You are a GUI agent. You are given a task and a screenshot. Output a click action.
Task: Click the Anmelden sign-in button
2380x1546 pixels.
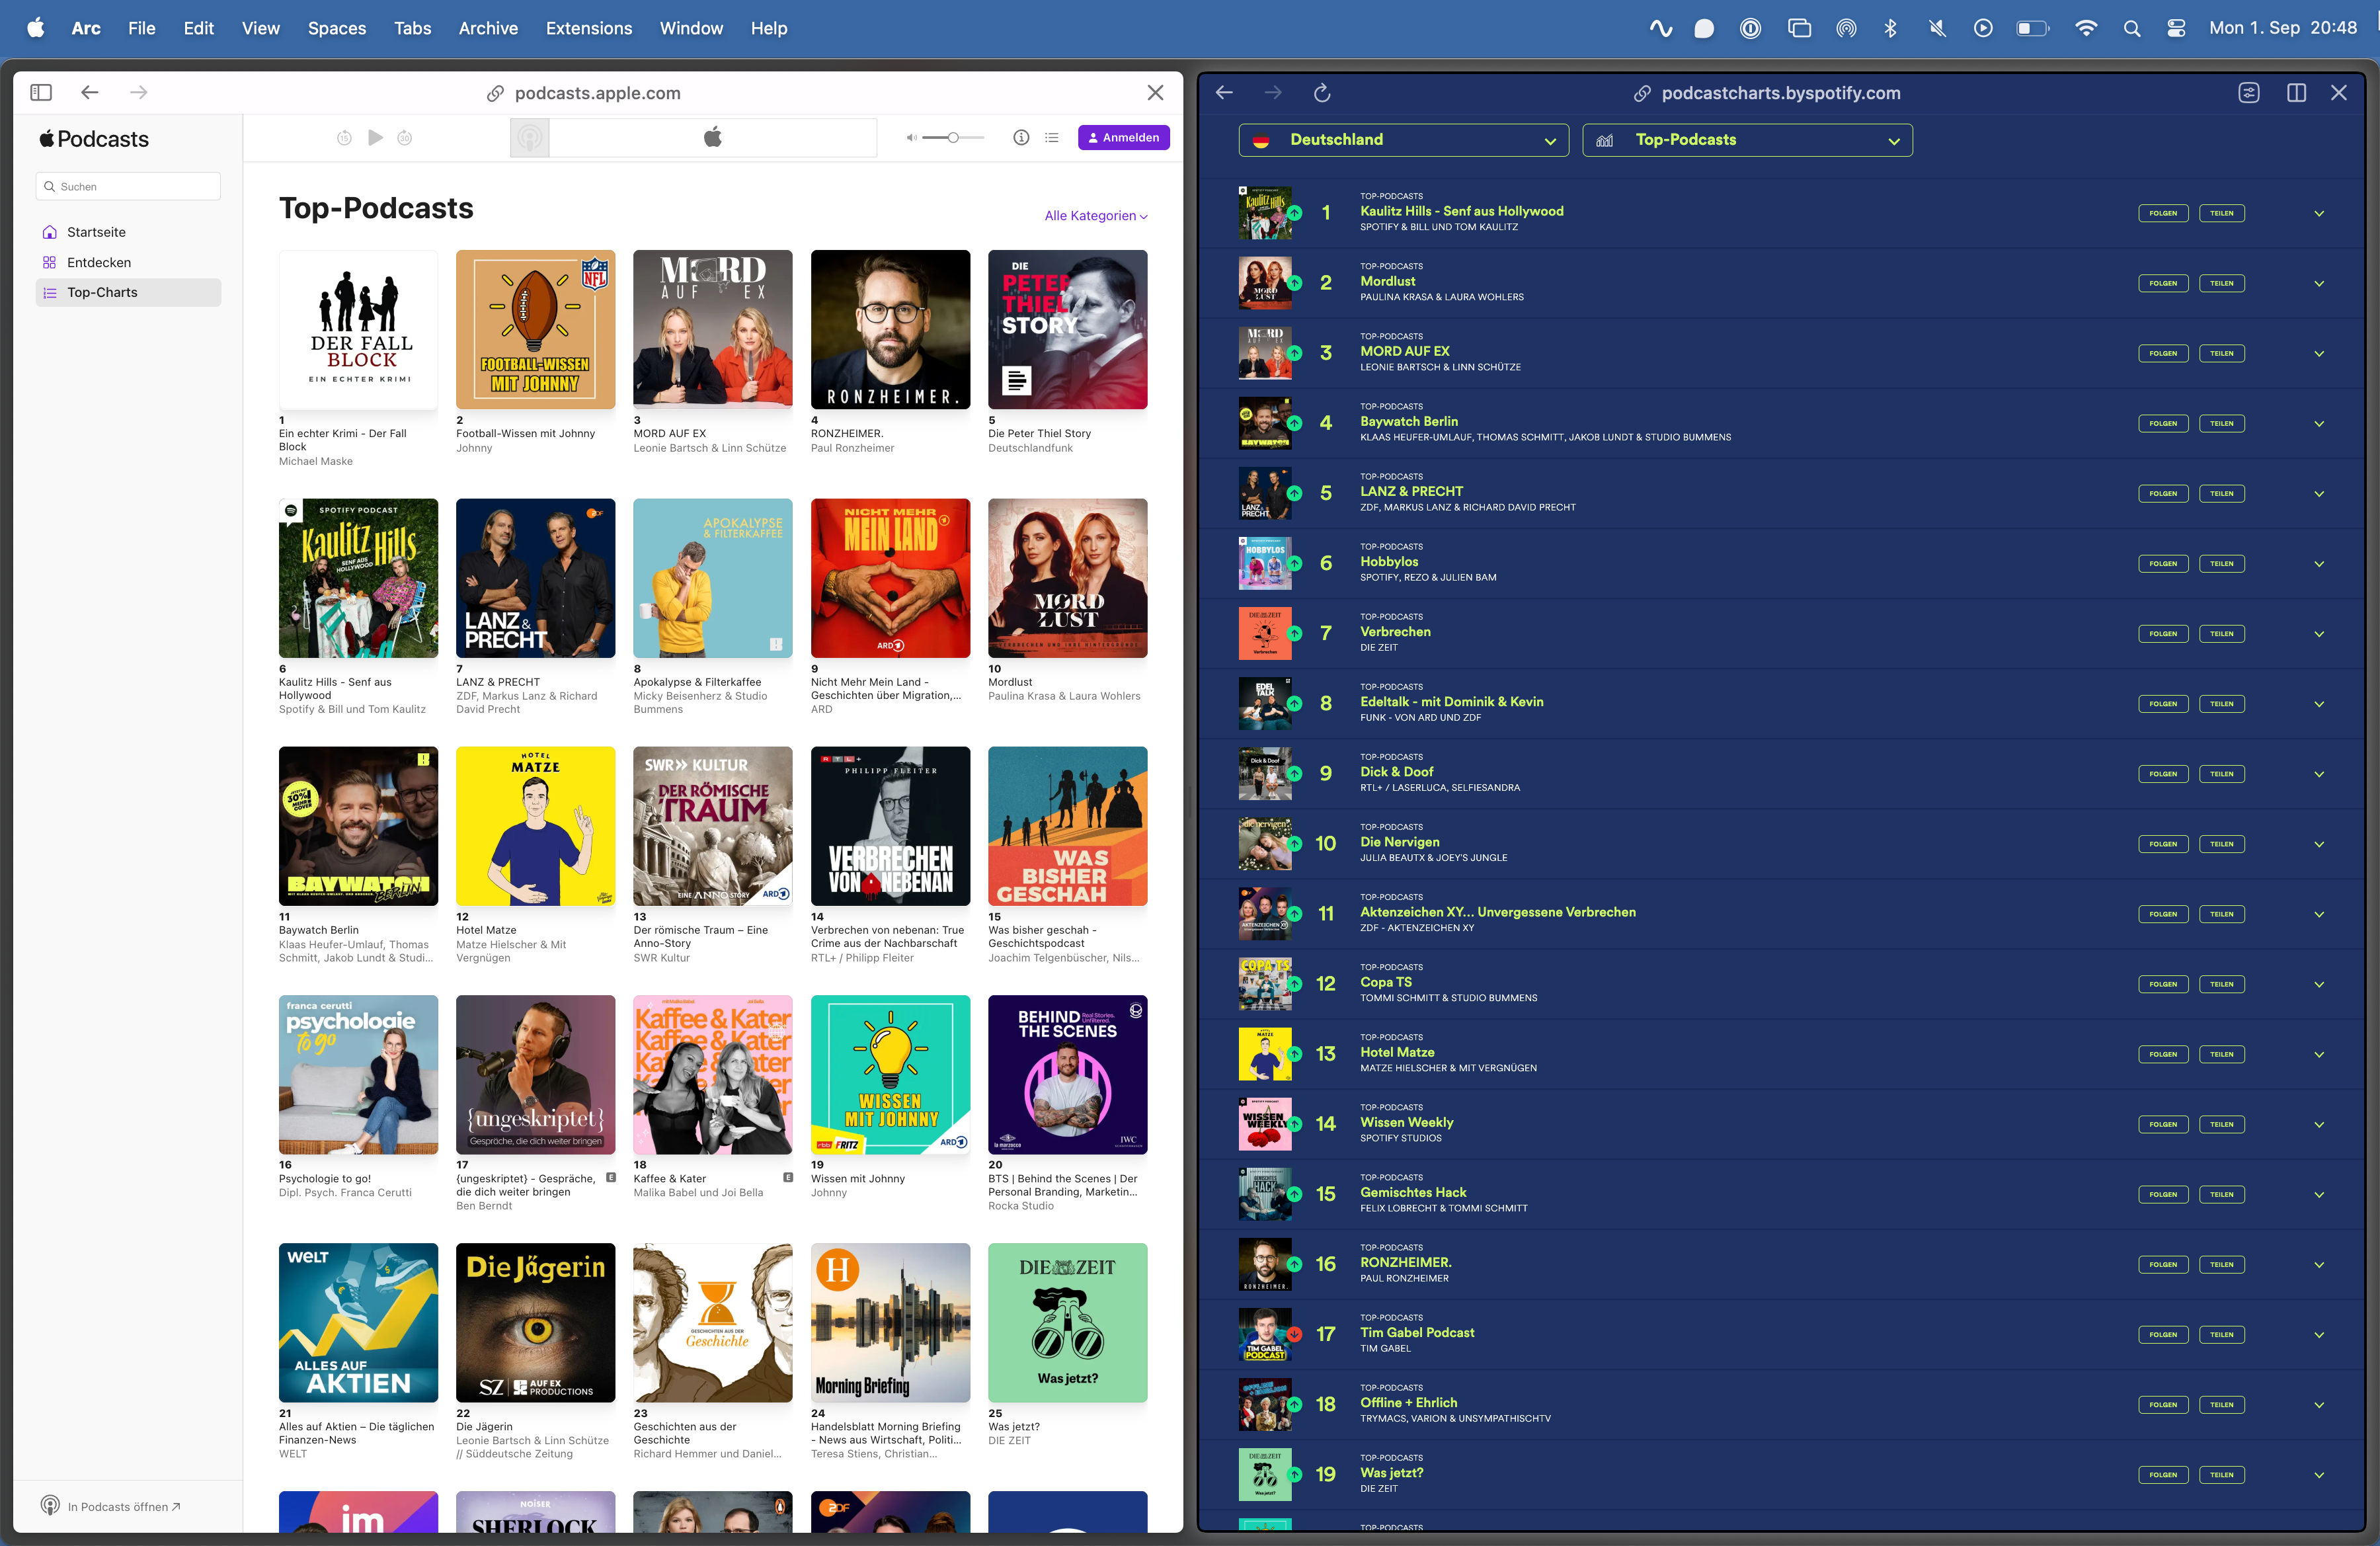click(1123, 138)
